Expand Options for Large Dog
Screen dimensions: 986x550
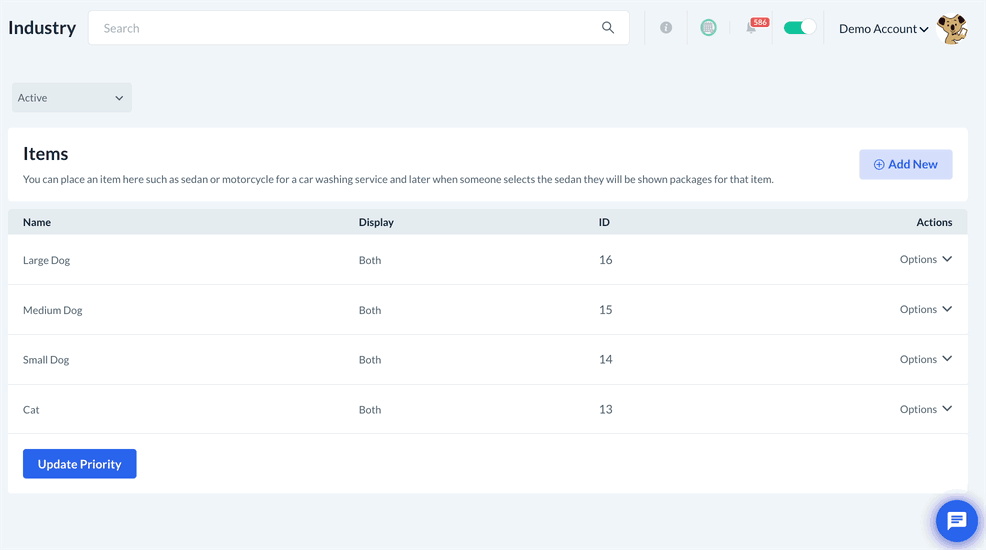925,260
